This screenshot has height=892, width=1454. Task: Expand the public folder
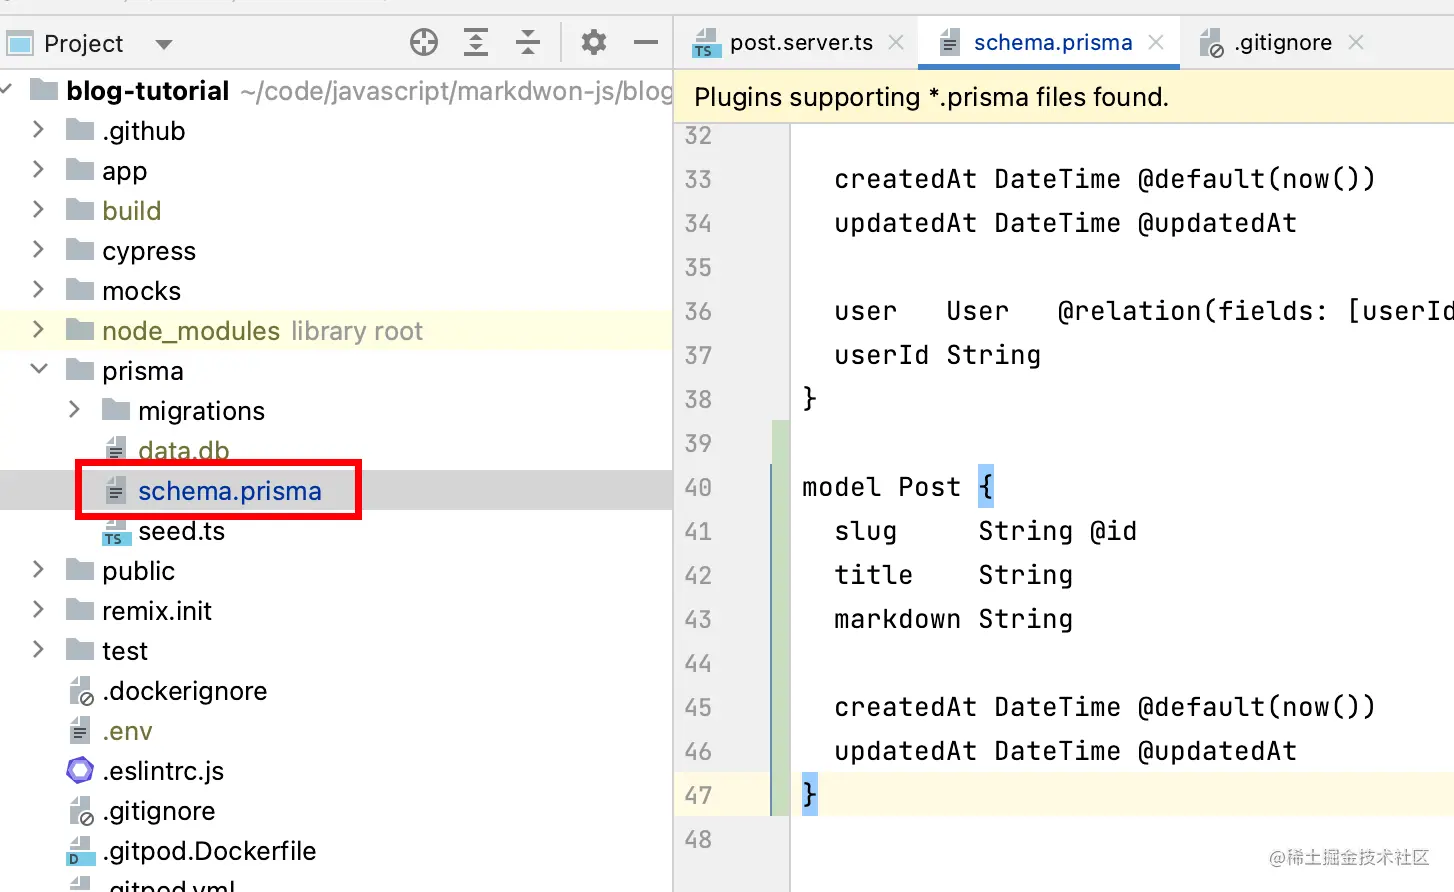point(38,570)
